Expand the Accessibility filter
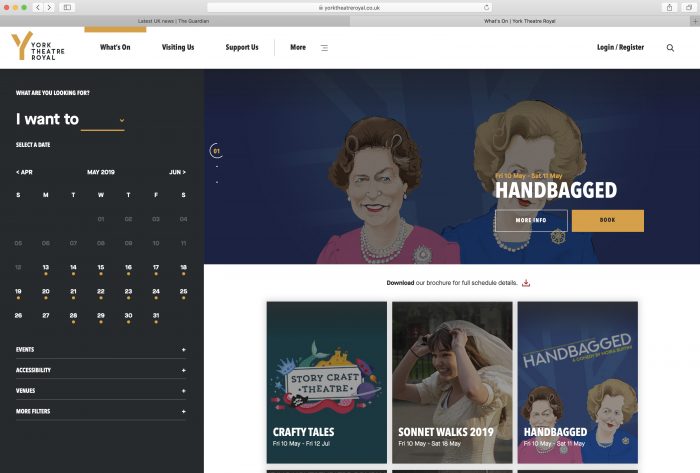Viewport: 700px width, 473px height. 101,370
